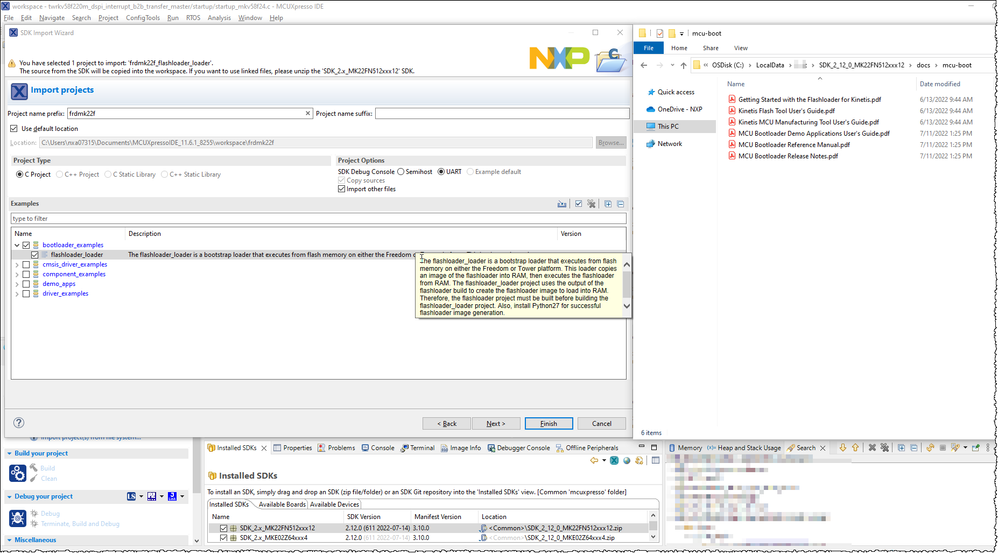Go back in File Explorer window
The height and width of the screenshot is (553, 998).
(643, 65)
